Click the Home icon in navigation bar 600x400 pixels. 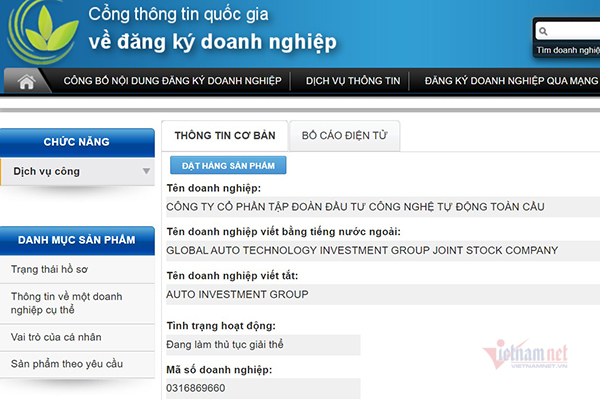26,82
